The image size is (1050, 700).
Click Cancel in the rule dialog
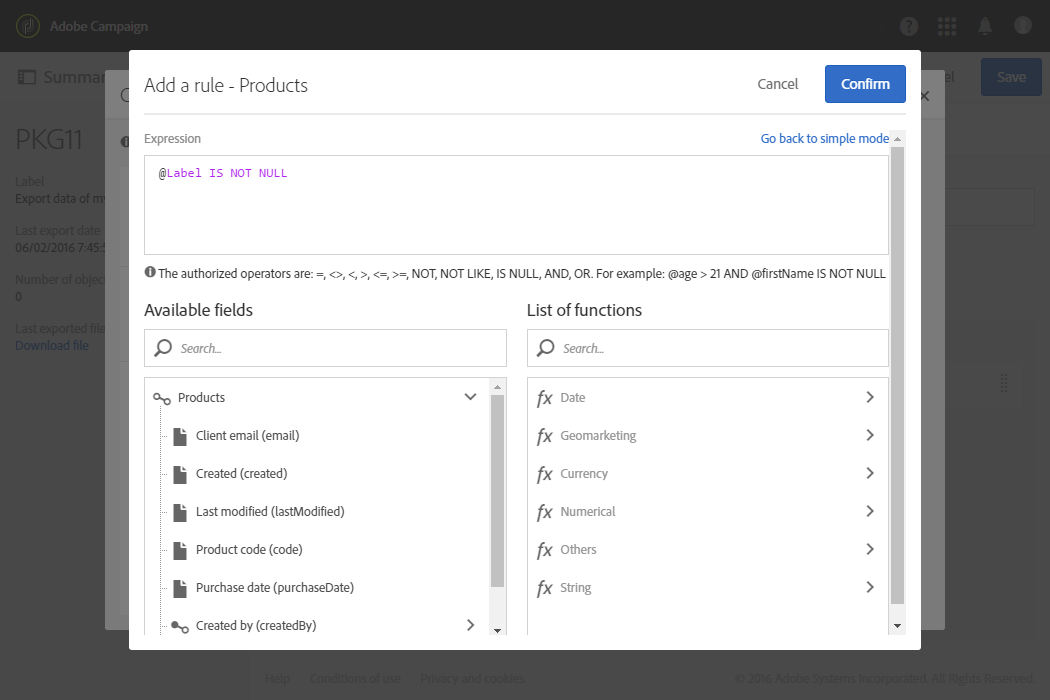[777, 84]
